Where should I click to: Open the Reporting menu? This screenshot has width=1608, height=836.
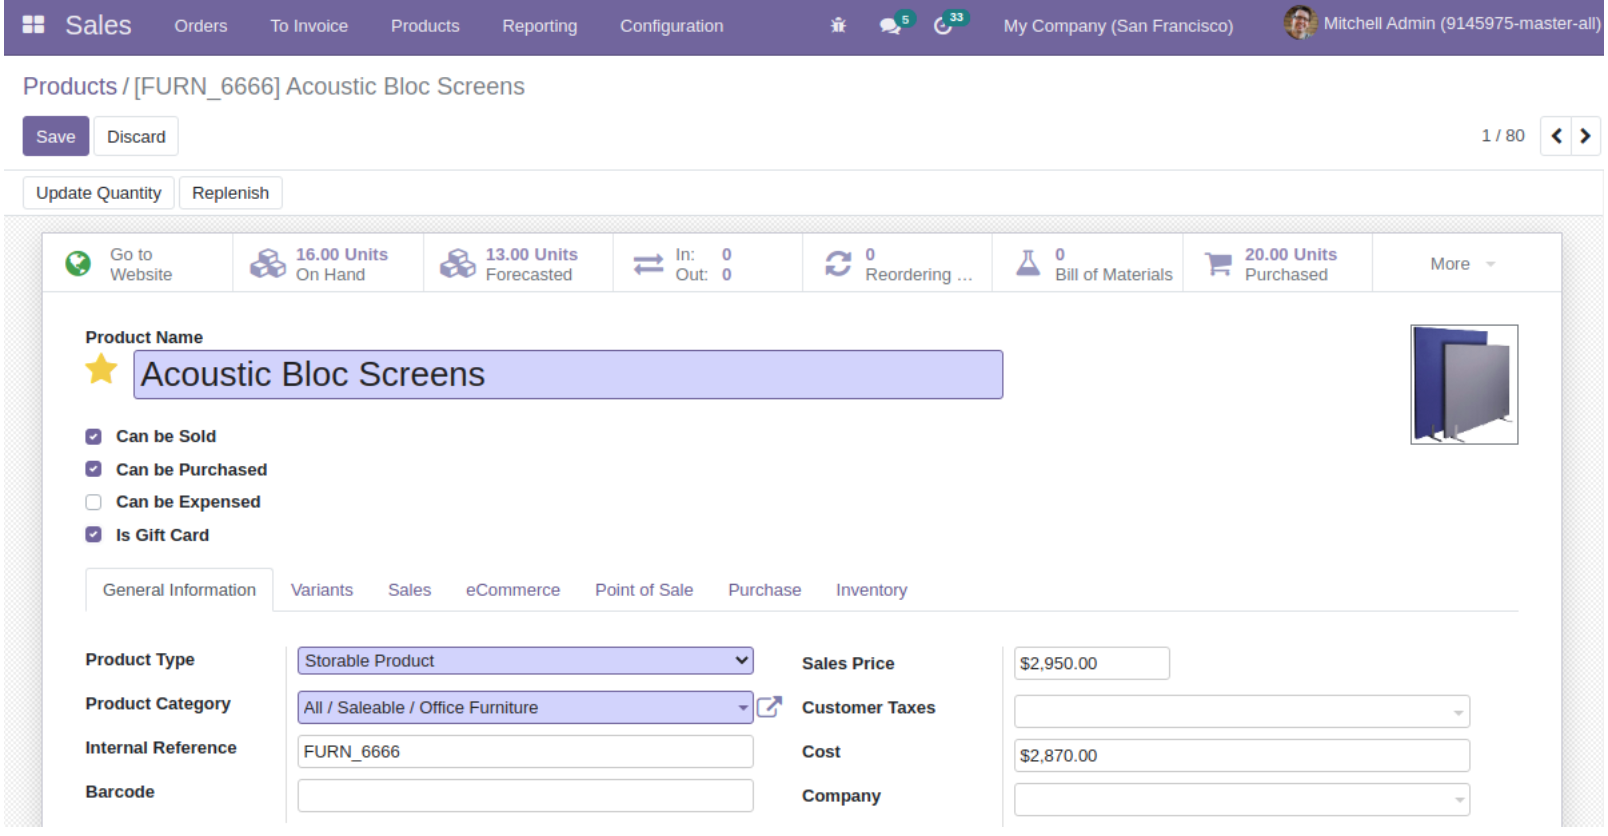539,26
